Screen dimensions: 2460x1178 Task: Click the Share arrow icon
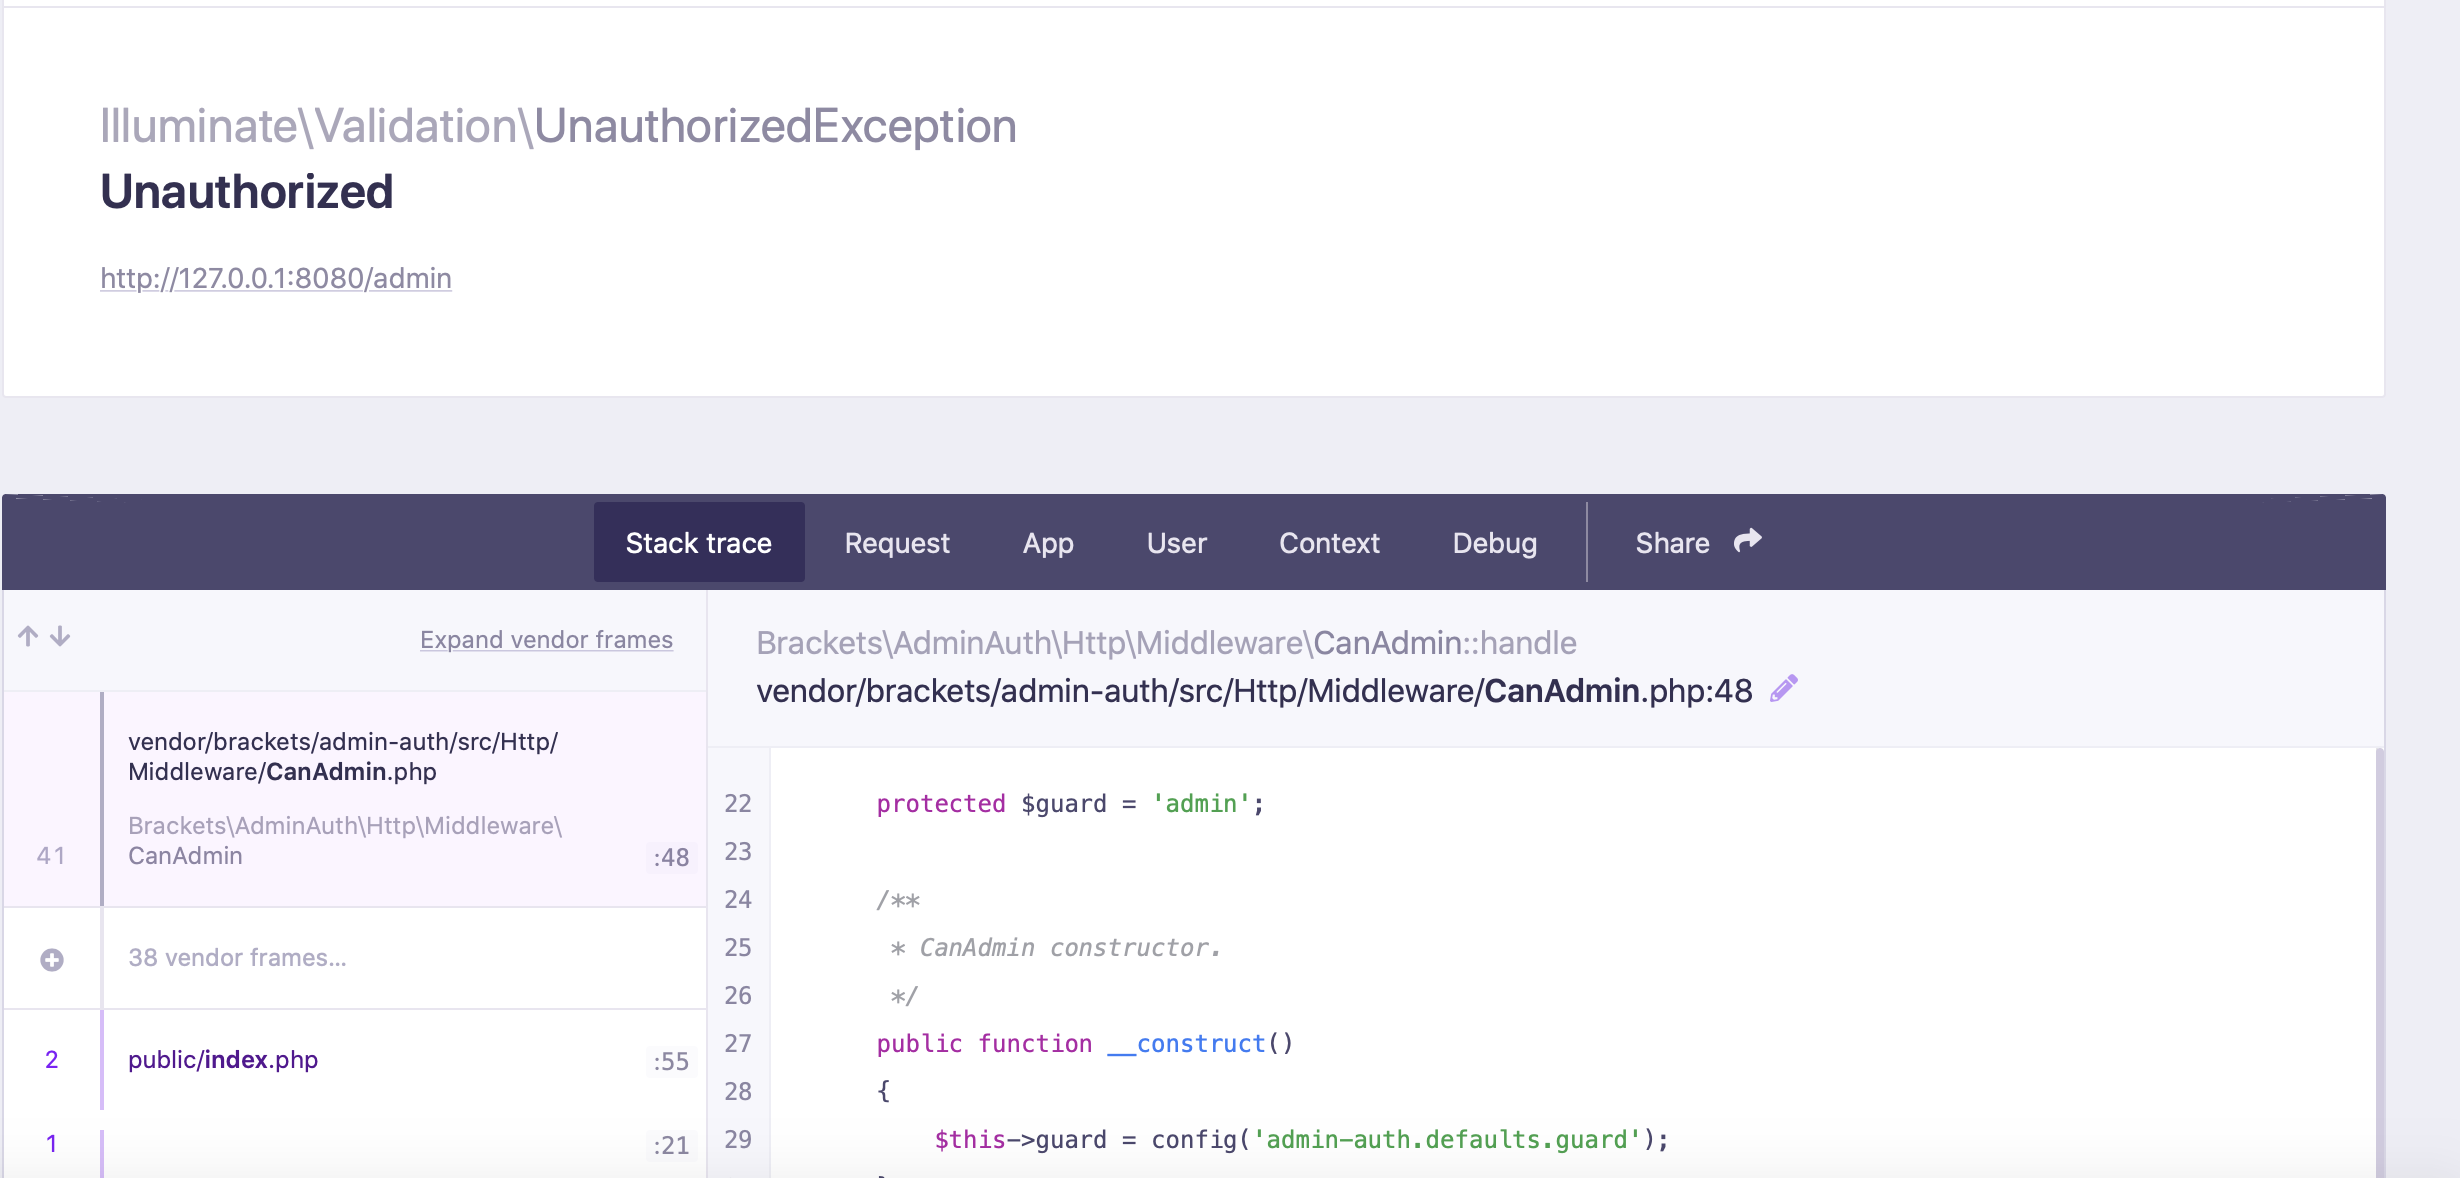point(1747,541)
